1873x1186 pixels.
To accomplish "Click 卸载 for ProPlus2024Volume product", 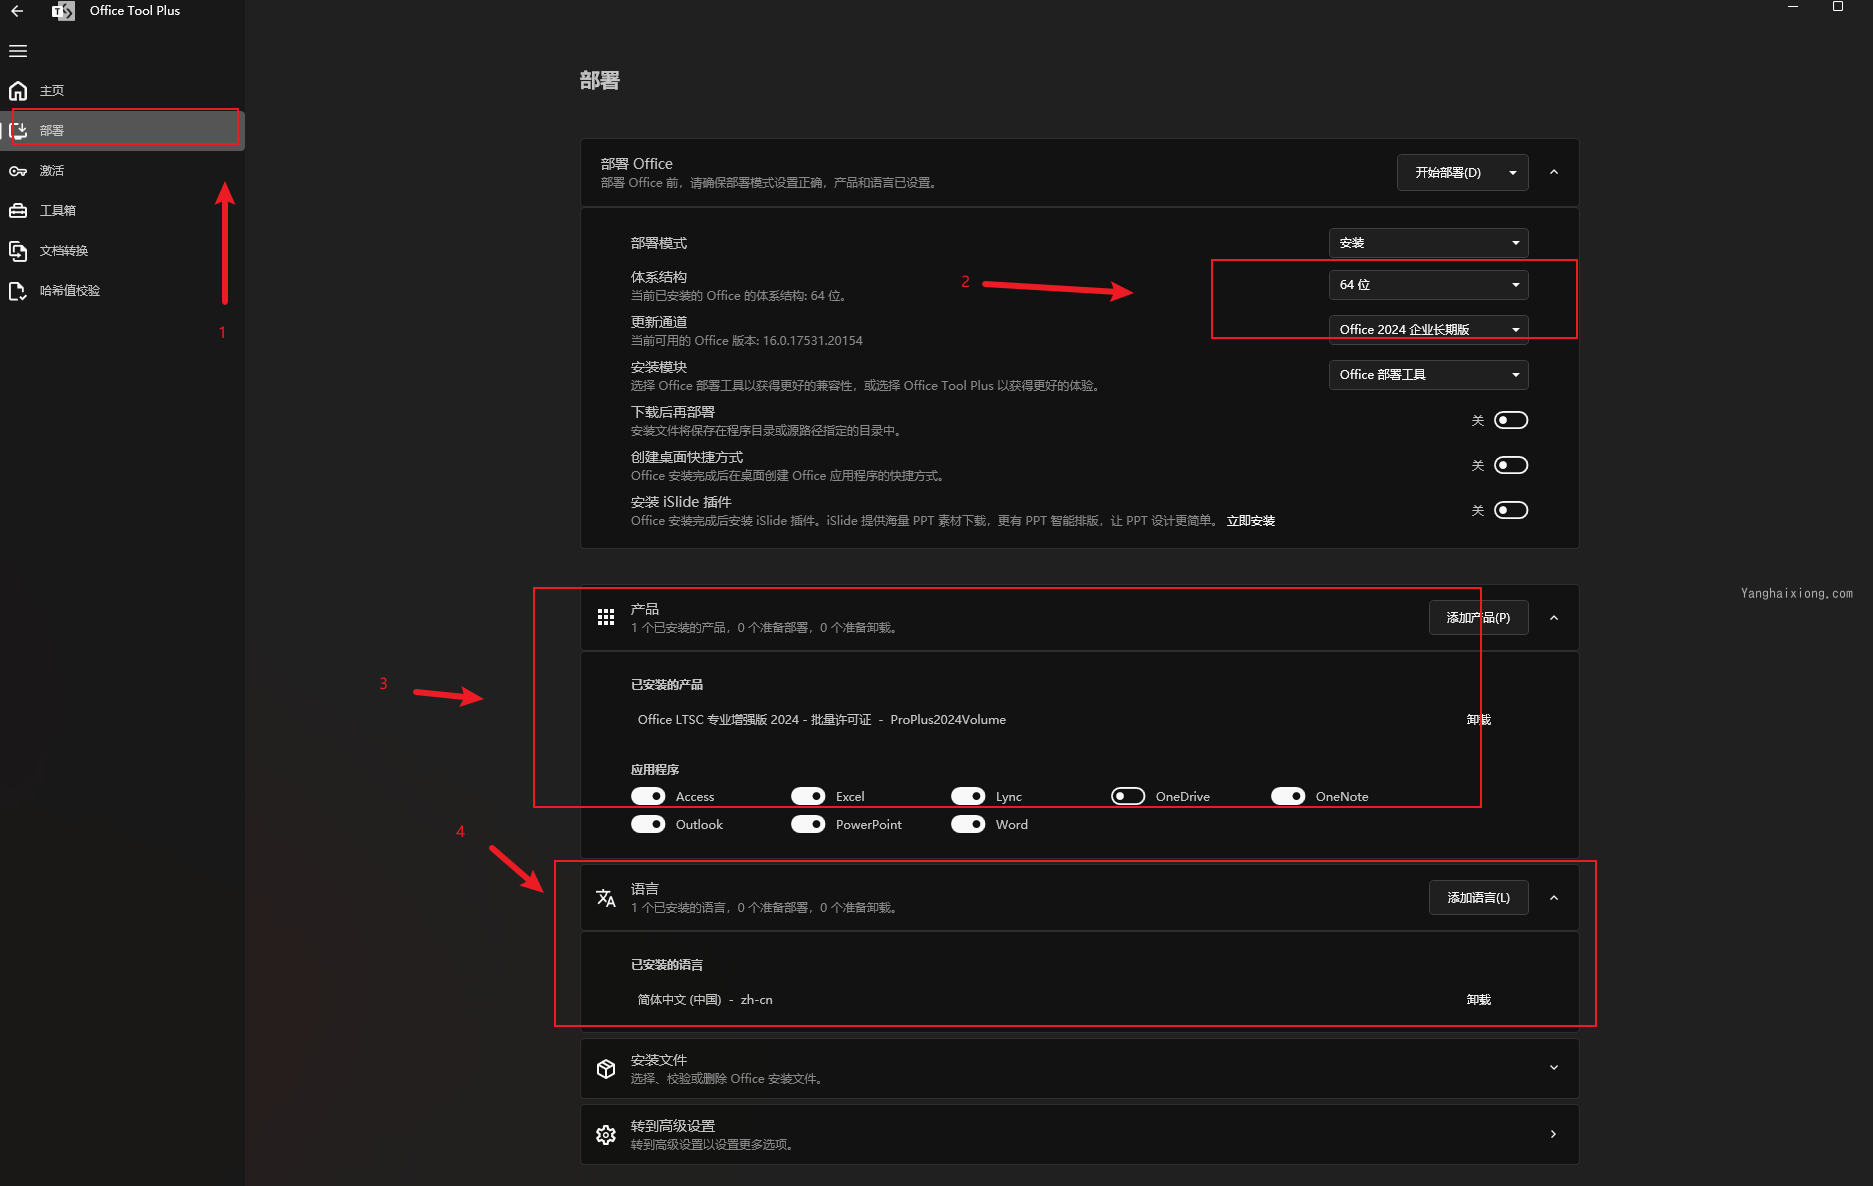I will pos(1478,720).
